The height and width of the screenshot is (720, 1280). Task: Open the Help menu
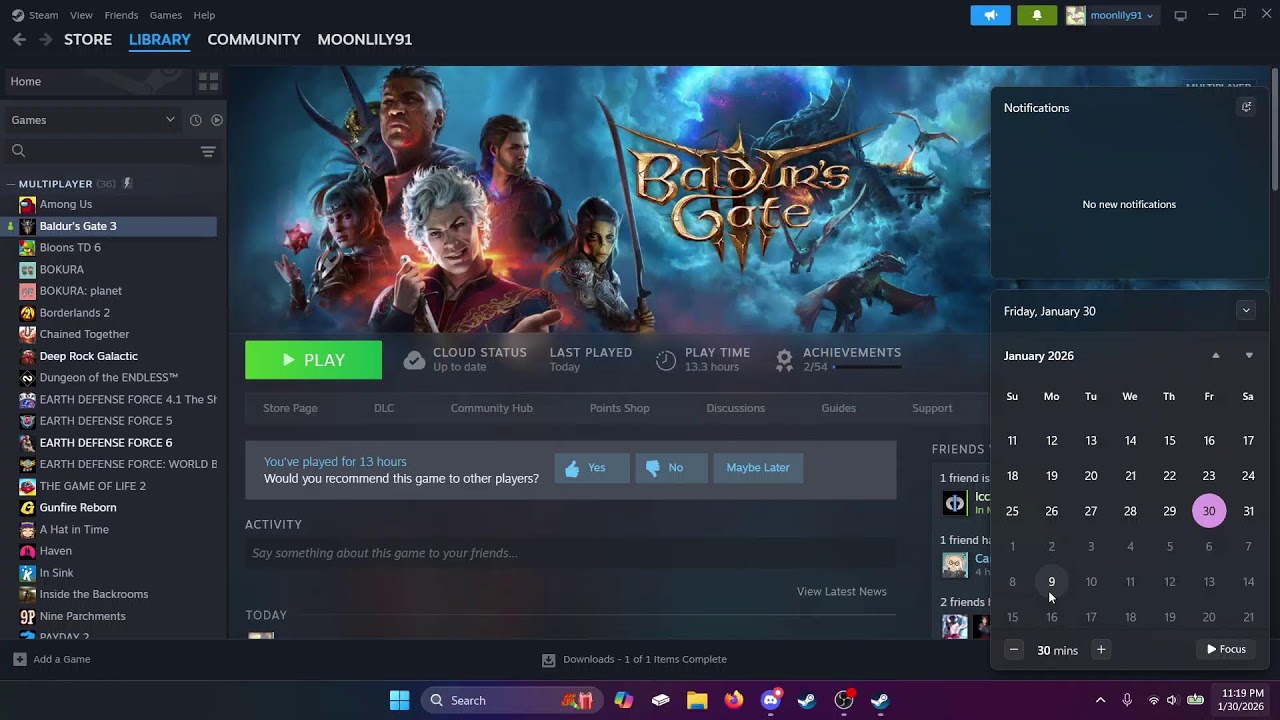[x=204, y=15]
